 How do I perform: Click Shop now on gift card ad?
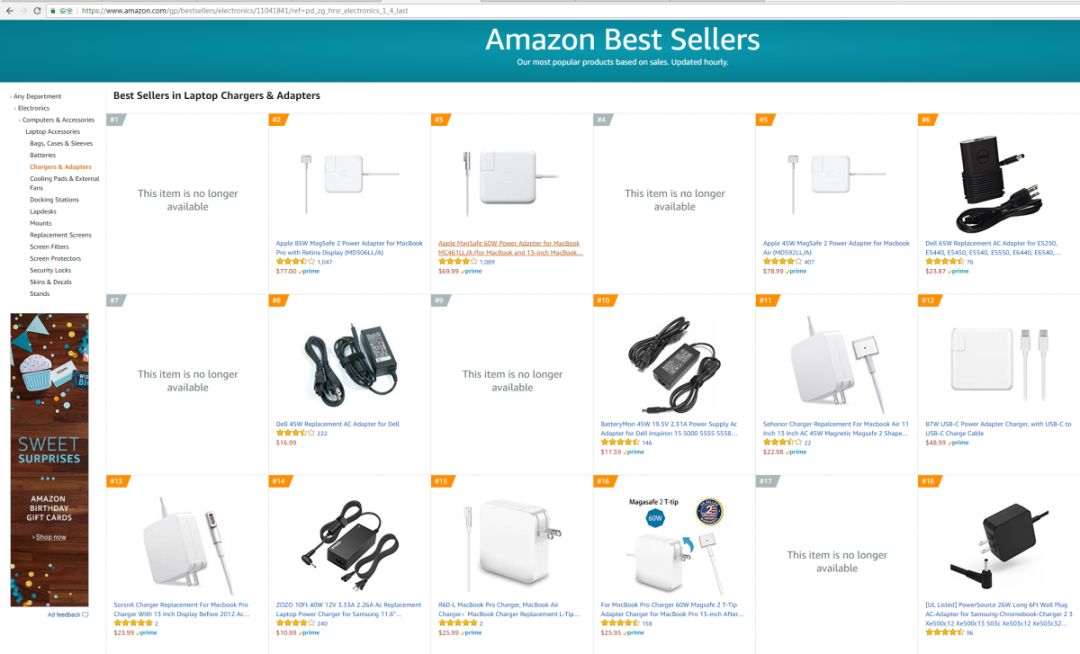pyautogui.click(x=50, y=537)
